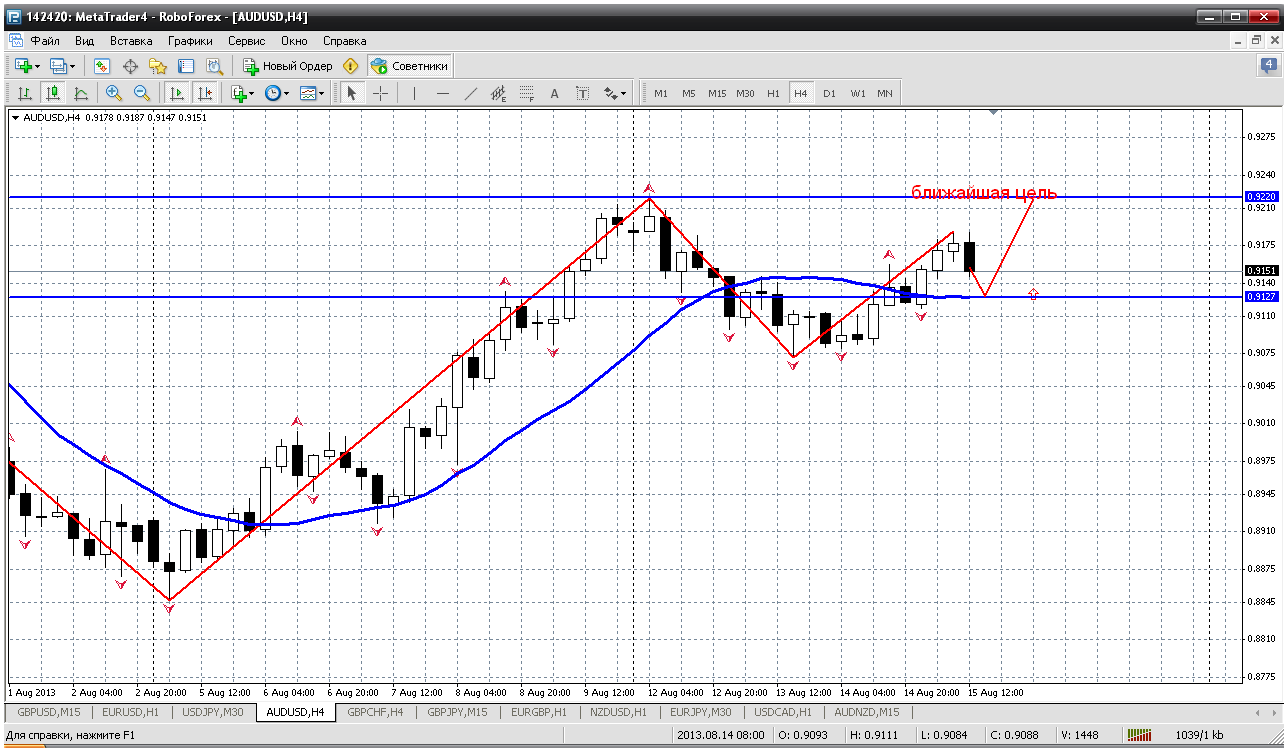Click the Новый Ордер button
Screen dimensions: 1288x748
287,66
